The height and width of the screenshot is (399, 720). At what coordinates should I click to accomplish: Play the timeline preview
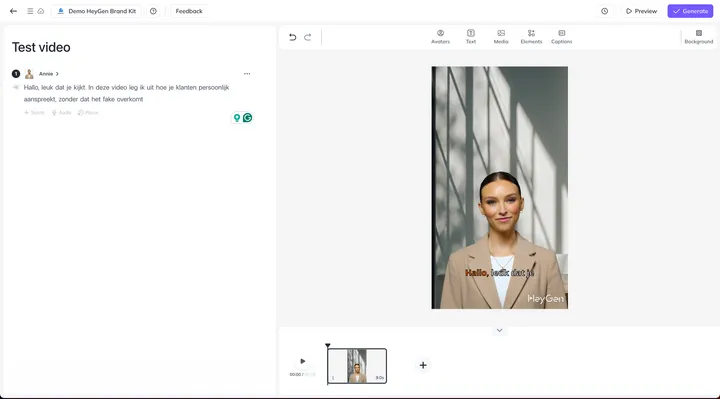pyautogui.click(x=303, y=361)
